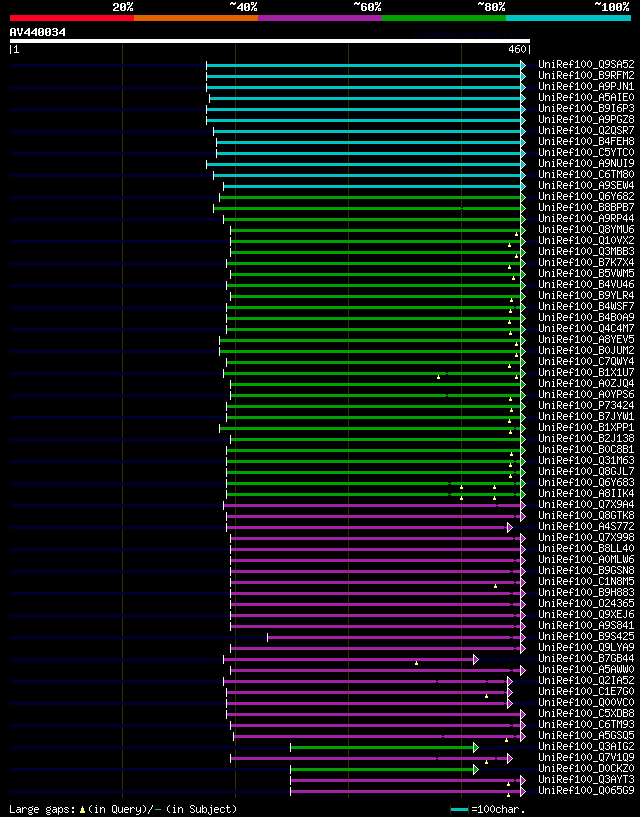Click the orange ~40% identity color segment
Viewport: 640px width, 817px height.
[196, 18]
